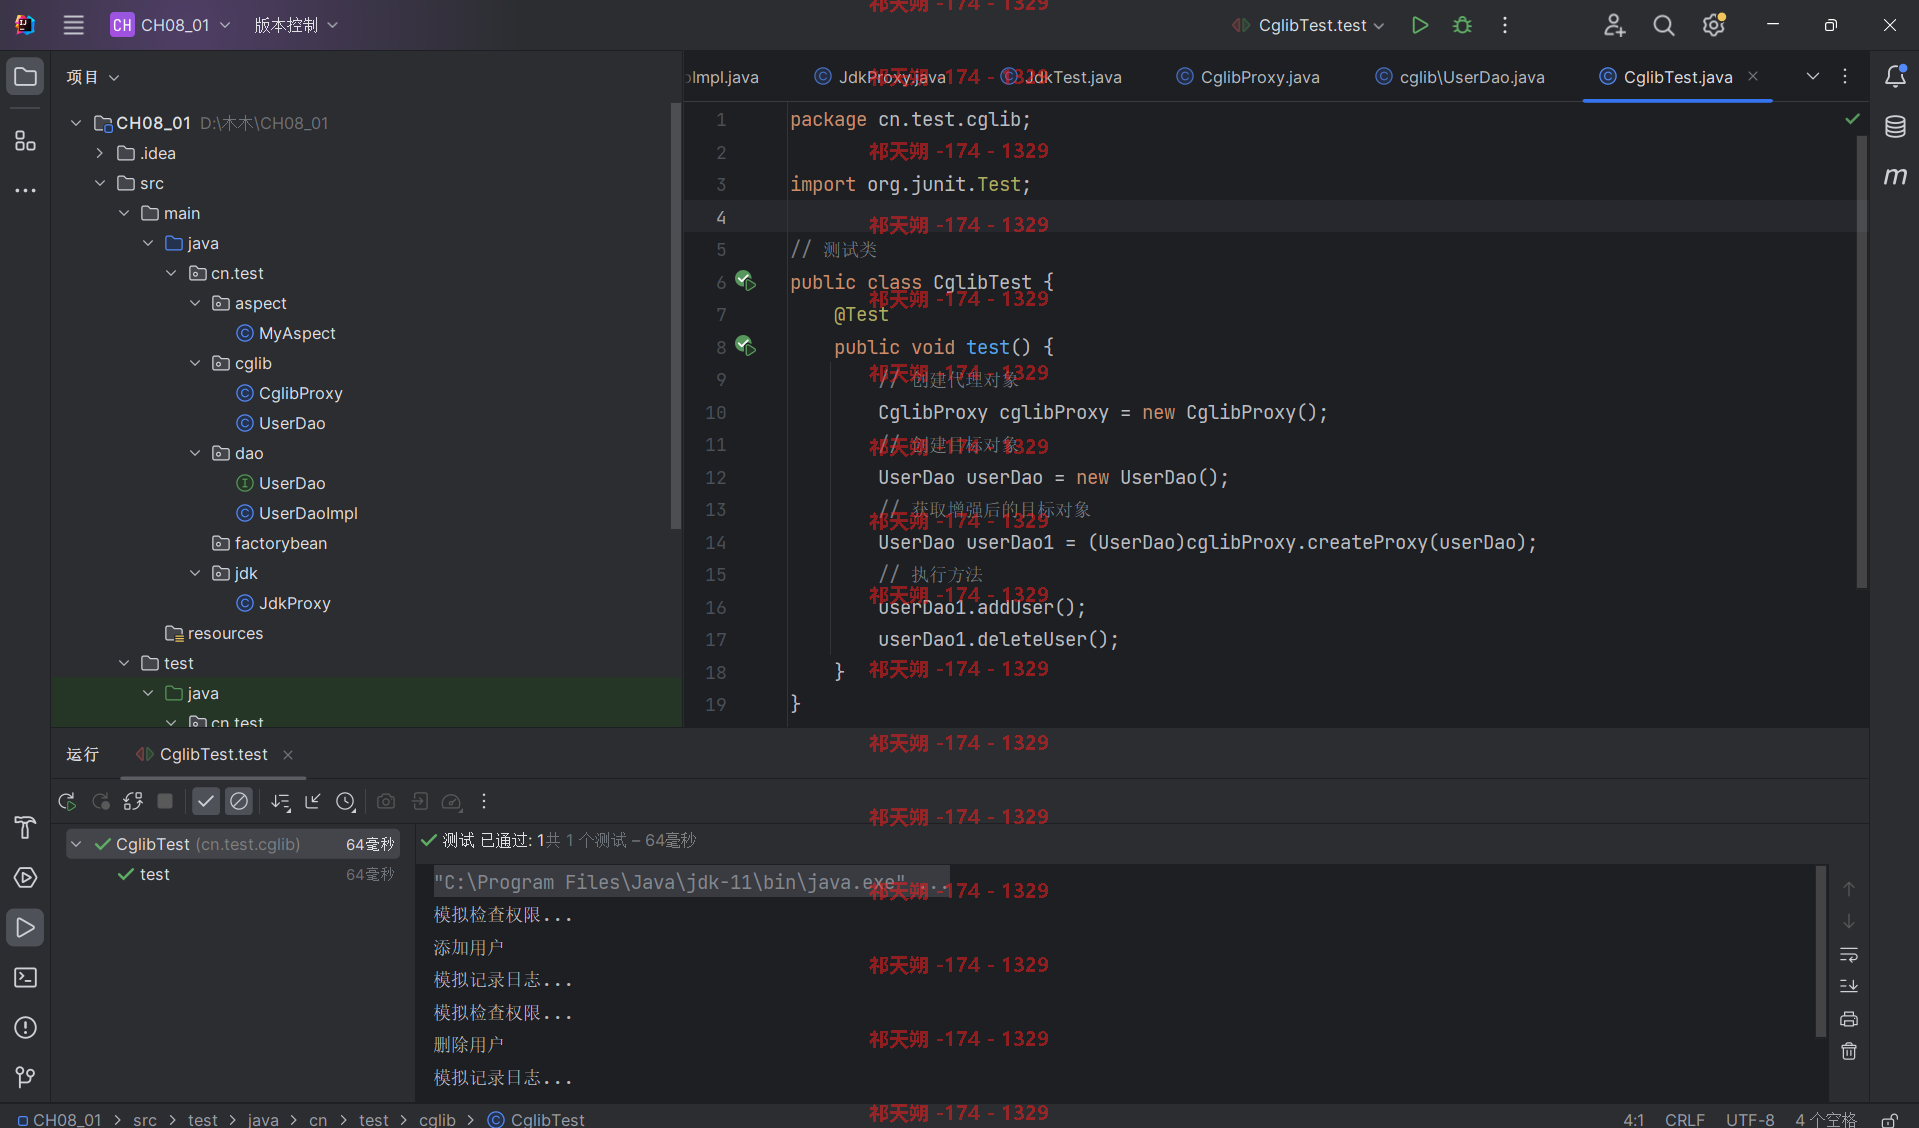Click CRLF line separator in status bar
Screen dimensions: 1919x1128
point(1685,1120)
